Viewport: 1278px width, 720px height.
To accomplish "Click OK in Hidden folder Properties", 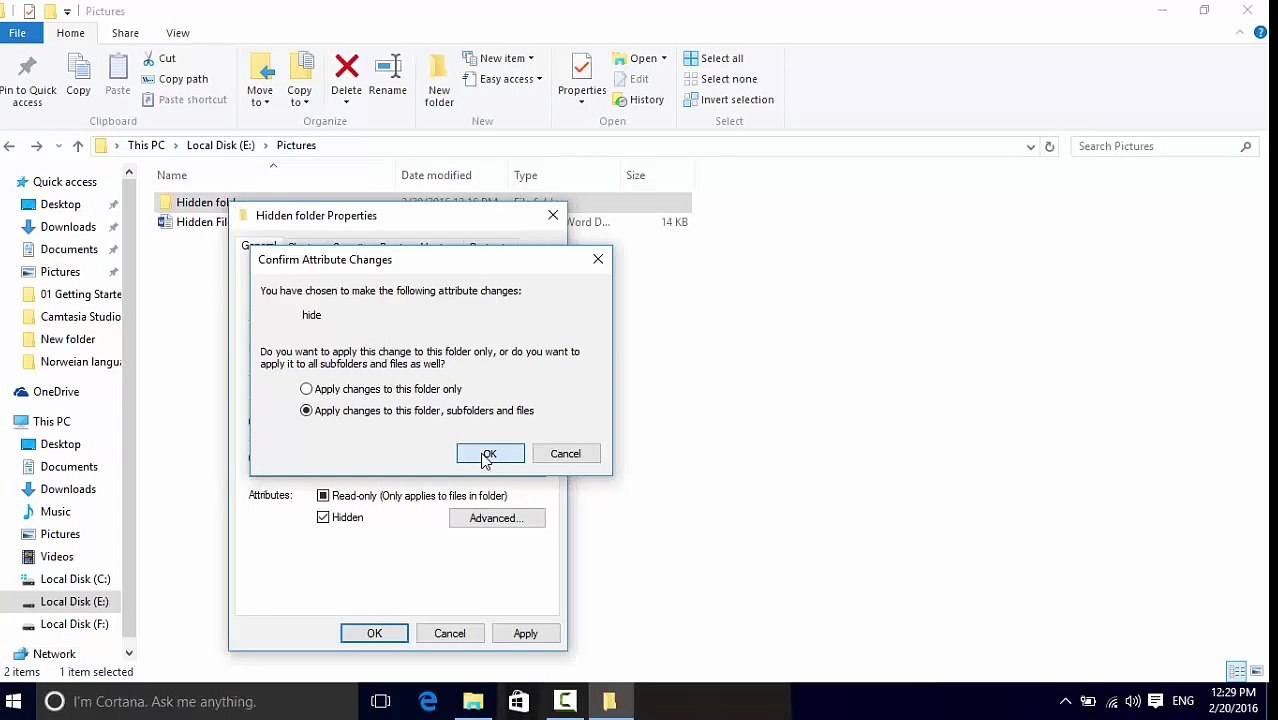I will [374, 634].
